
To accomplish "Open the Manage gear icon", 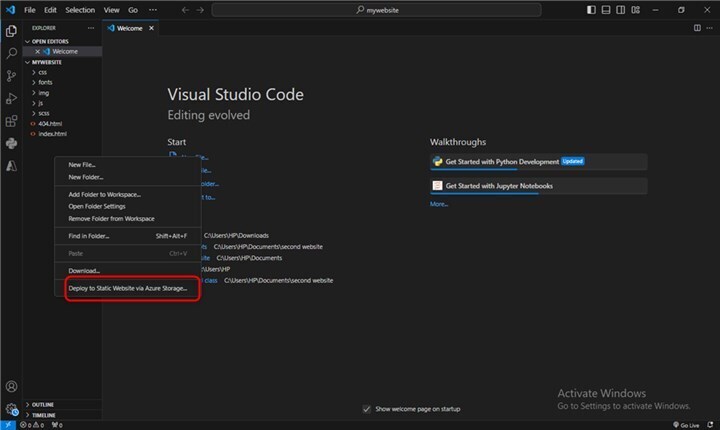I will click(x=12, y=408).
